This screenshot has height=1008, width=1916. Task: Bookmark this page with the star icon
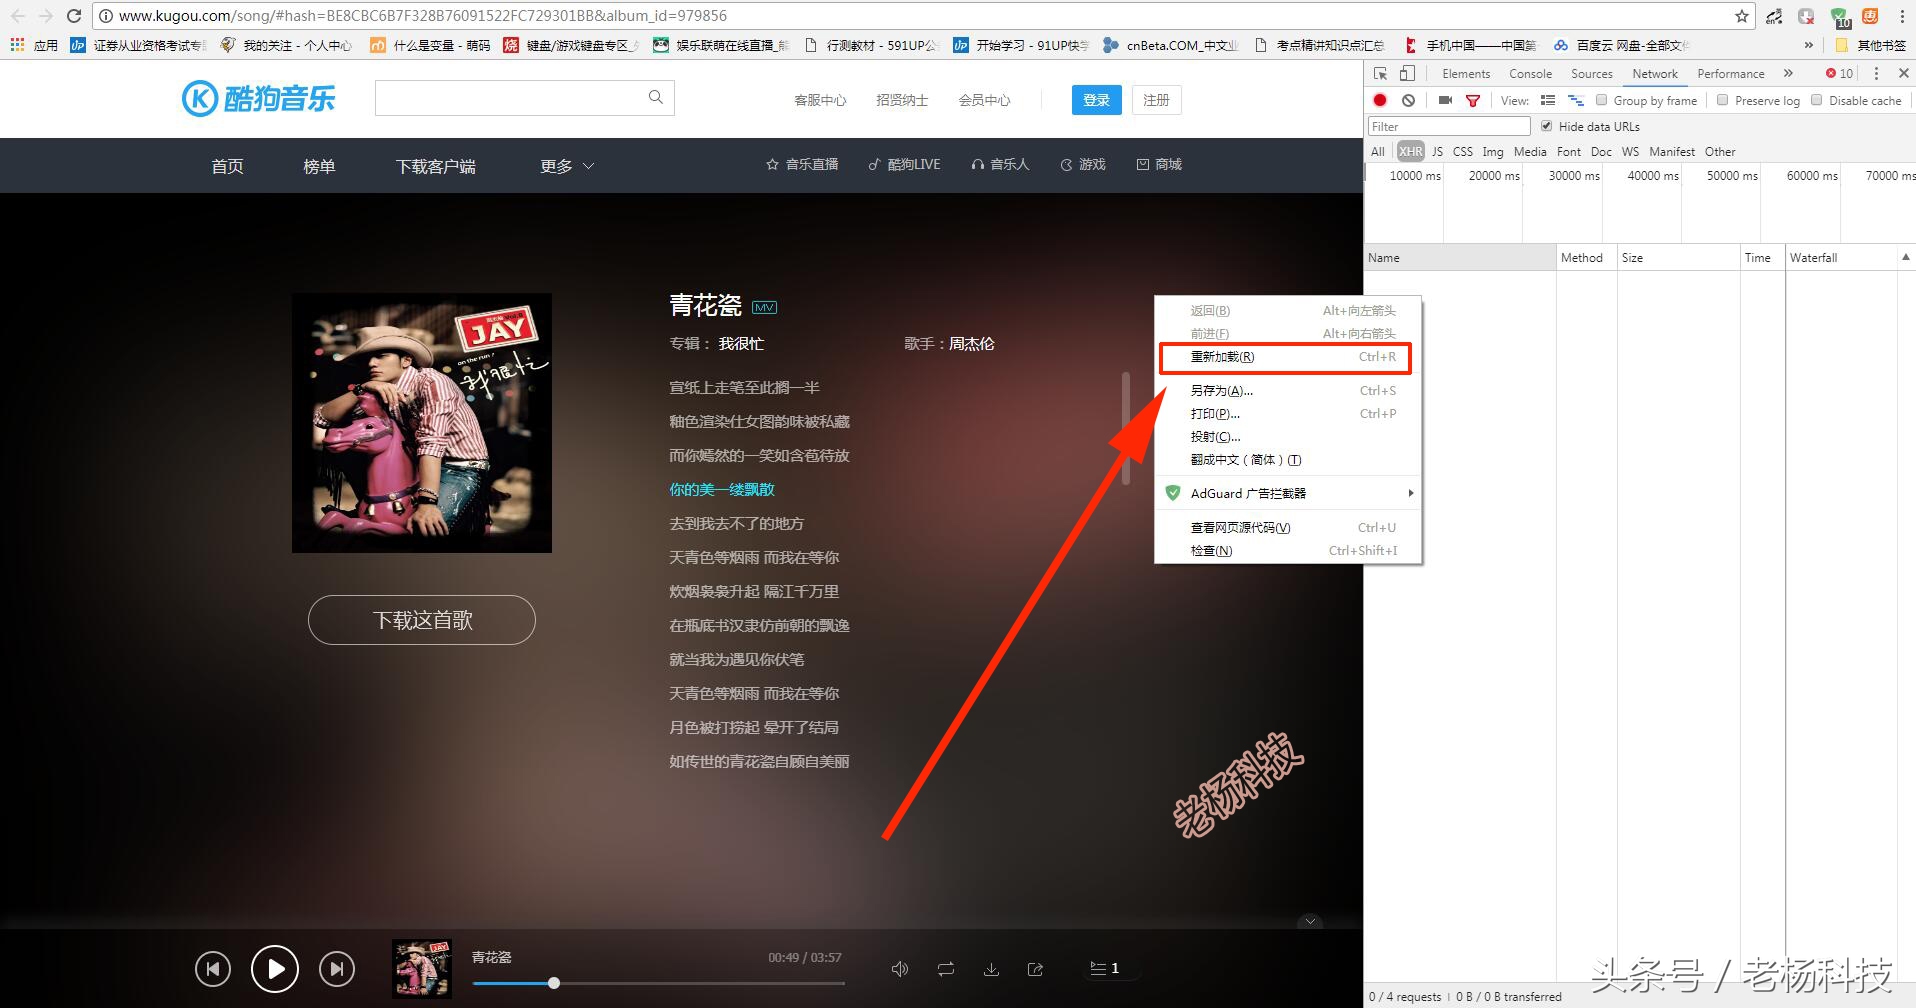click(1742, 16)
